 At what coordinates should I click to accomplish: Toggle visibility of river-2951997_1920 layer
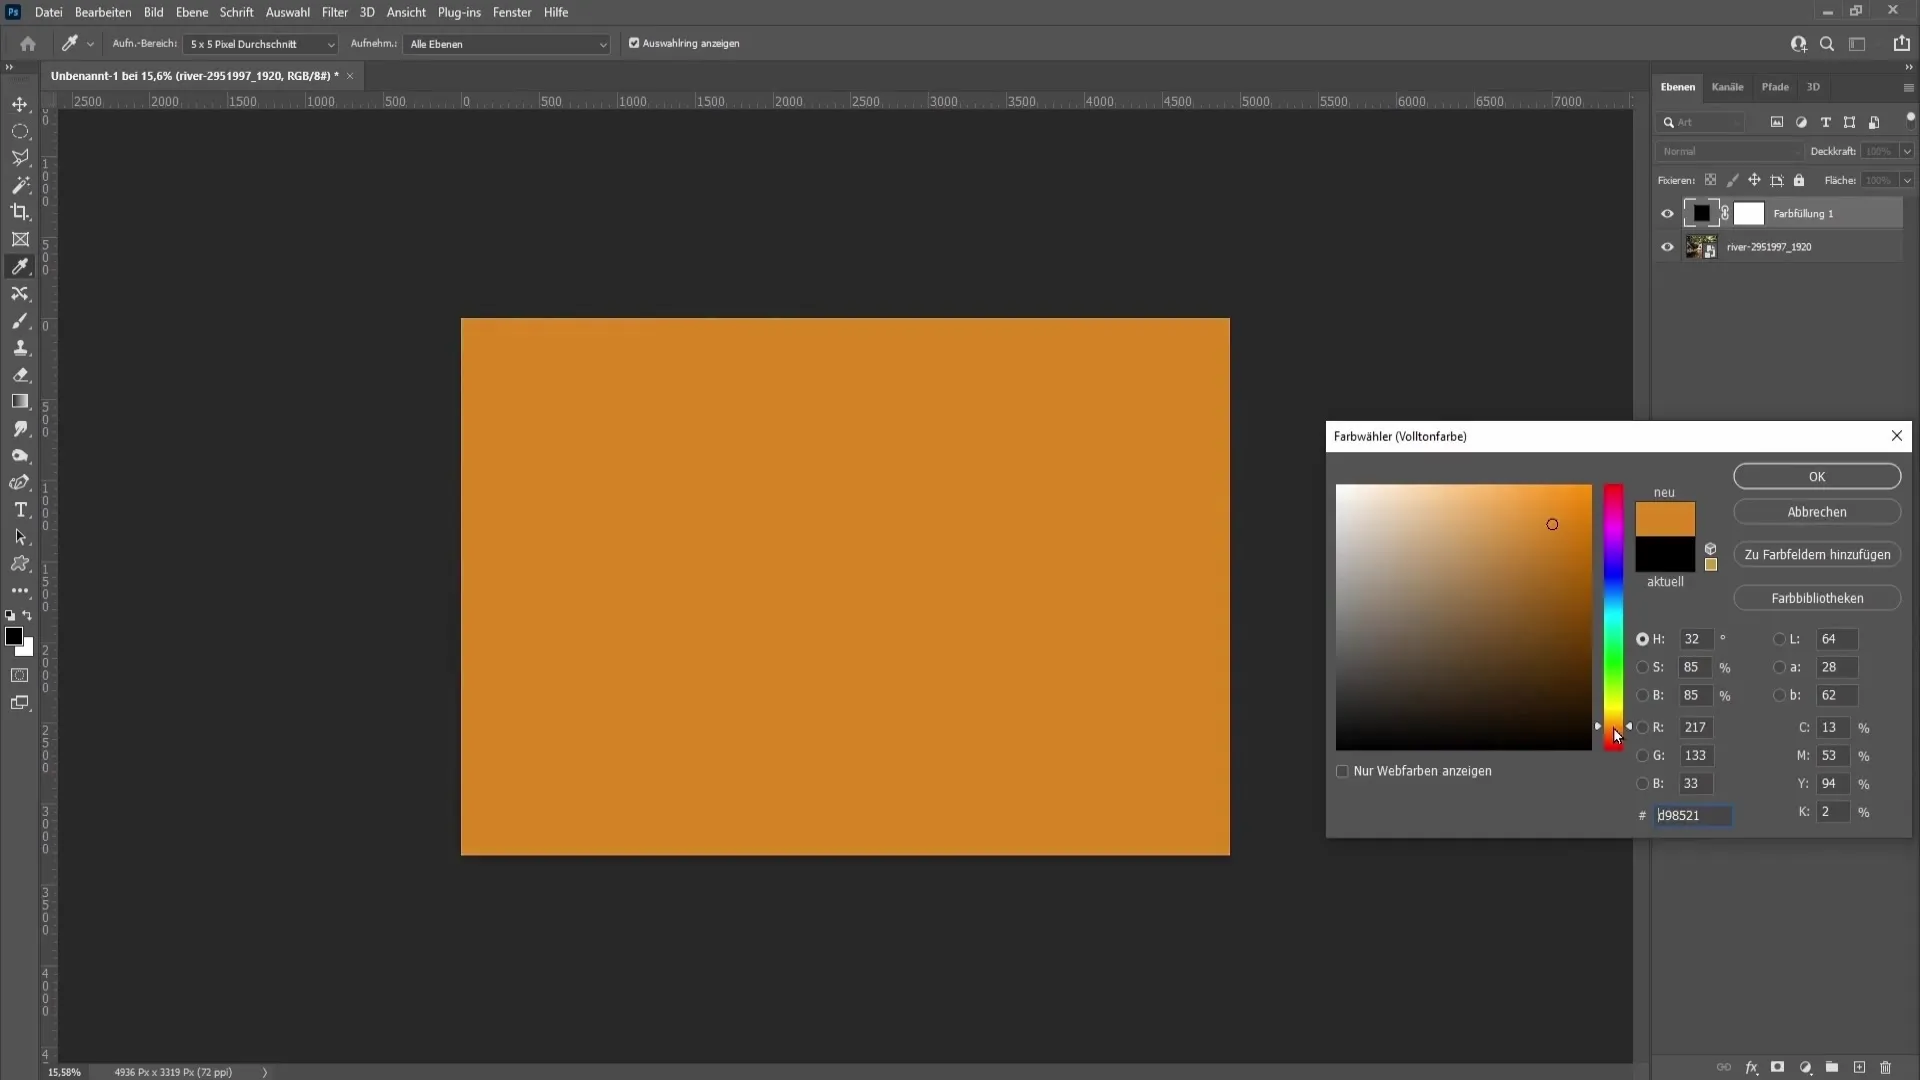point(1667,248)
